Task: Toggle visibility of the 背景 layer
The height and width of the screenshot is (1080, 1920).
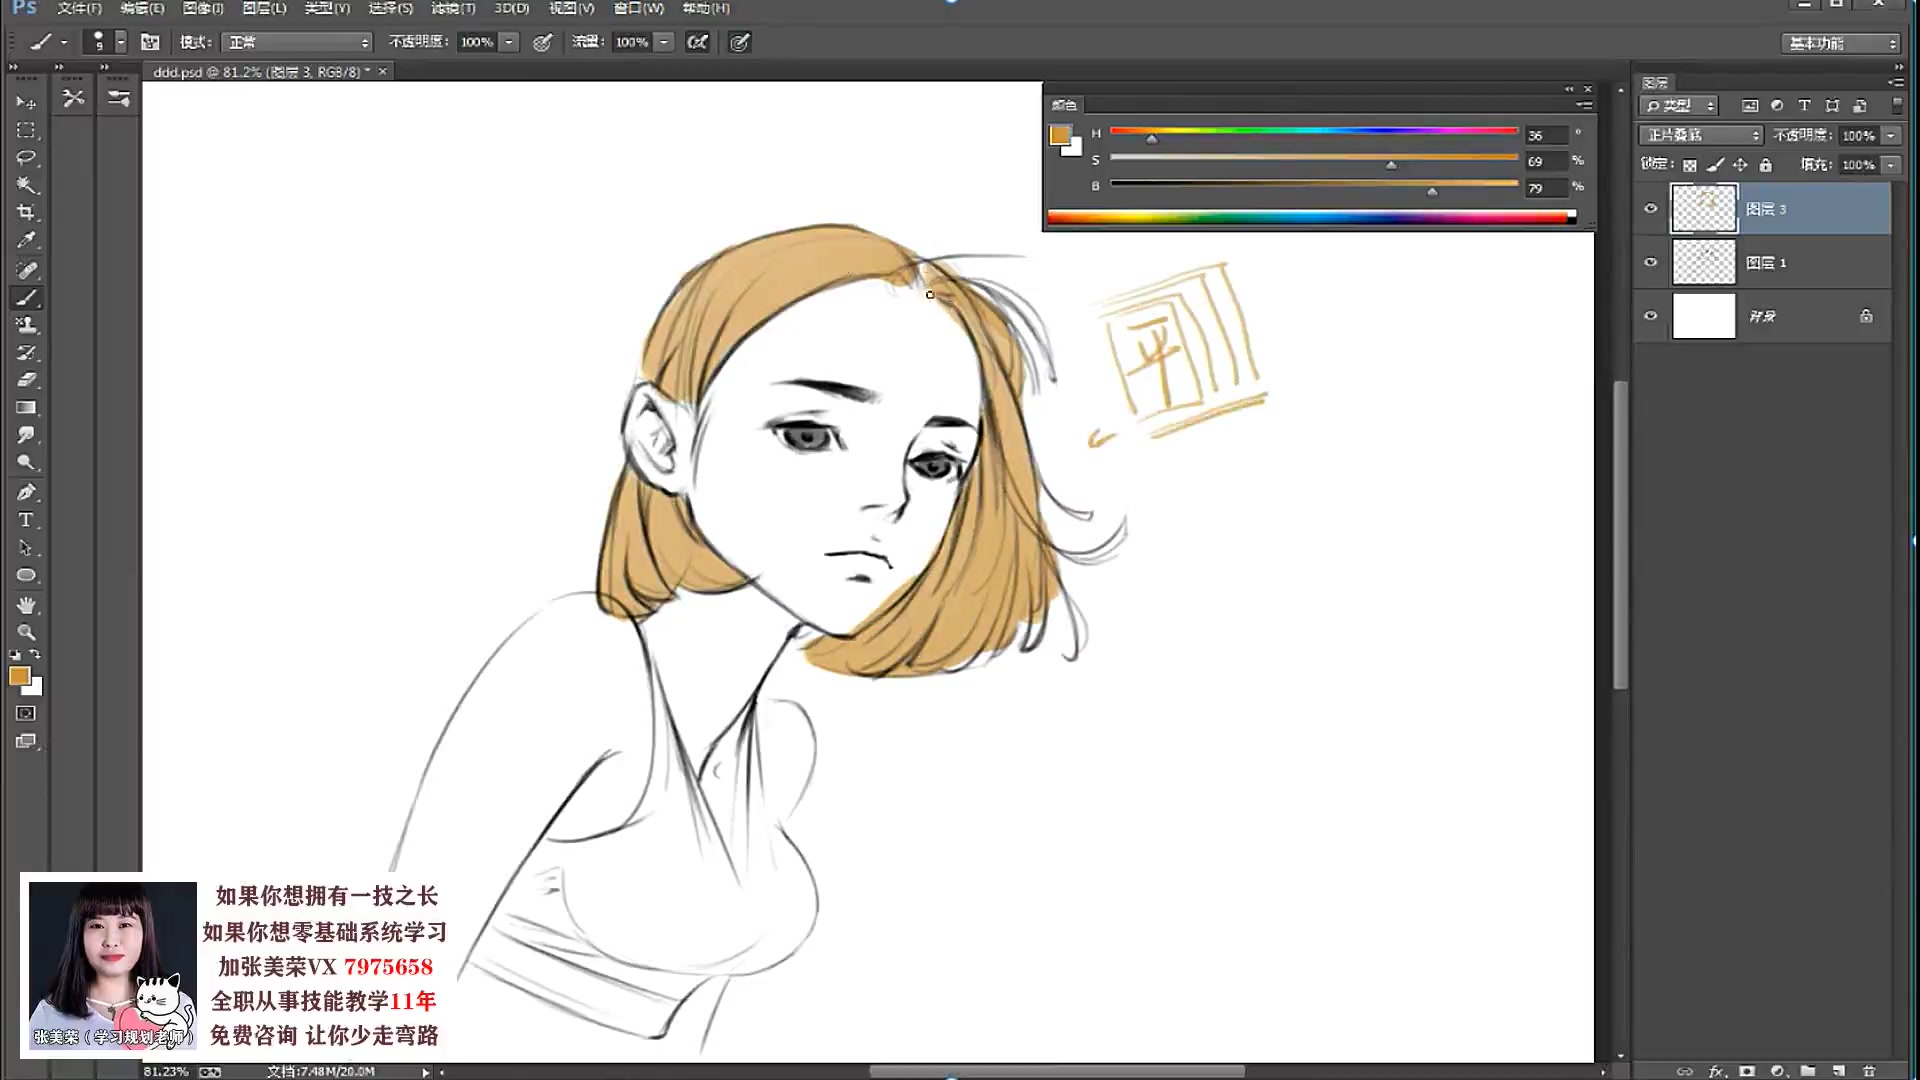Action: click(x=1652, y=316)
